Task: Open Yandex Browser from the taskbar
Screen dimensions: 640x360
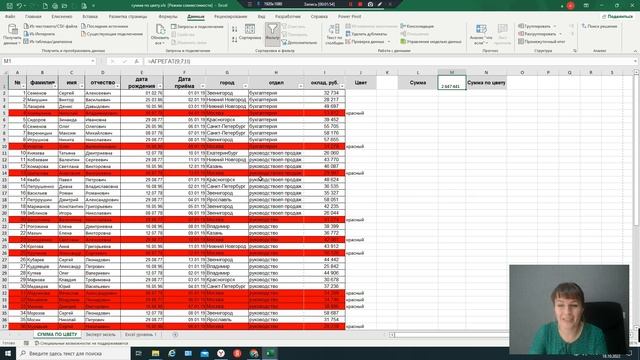Action: click(221, 353)
